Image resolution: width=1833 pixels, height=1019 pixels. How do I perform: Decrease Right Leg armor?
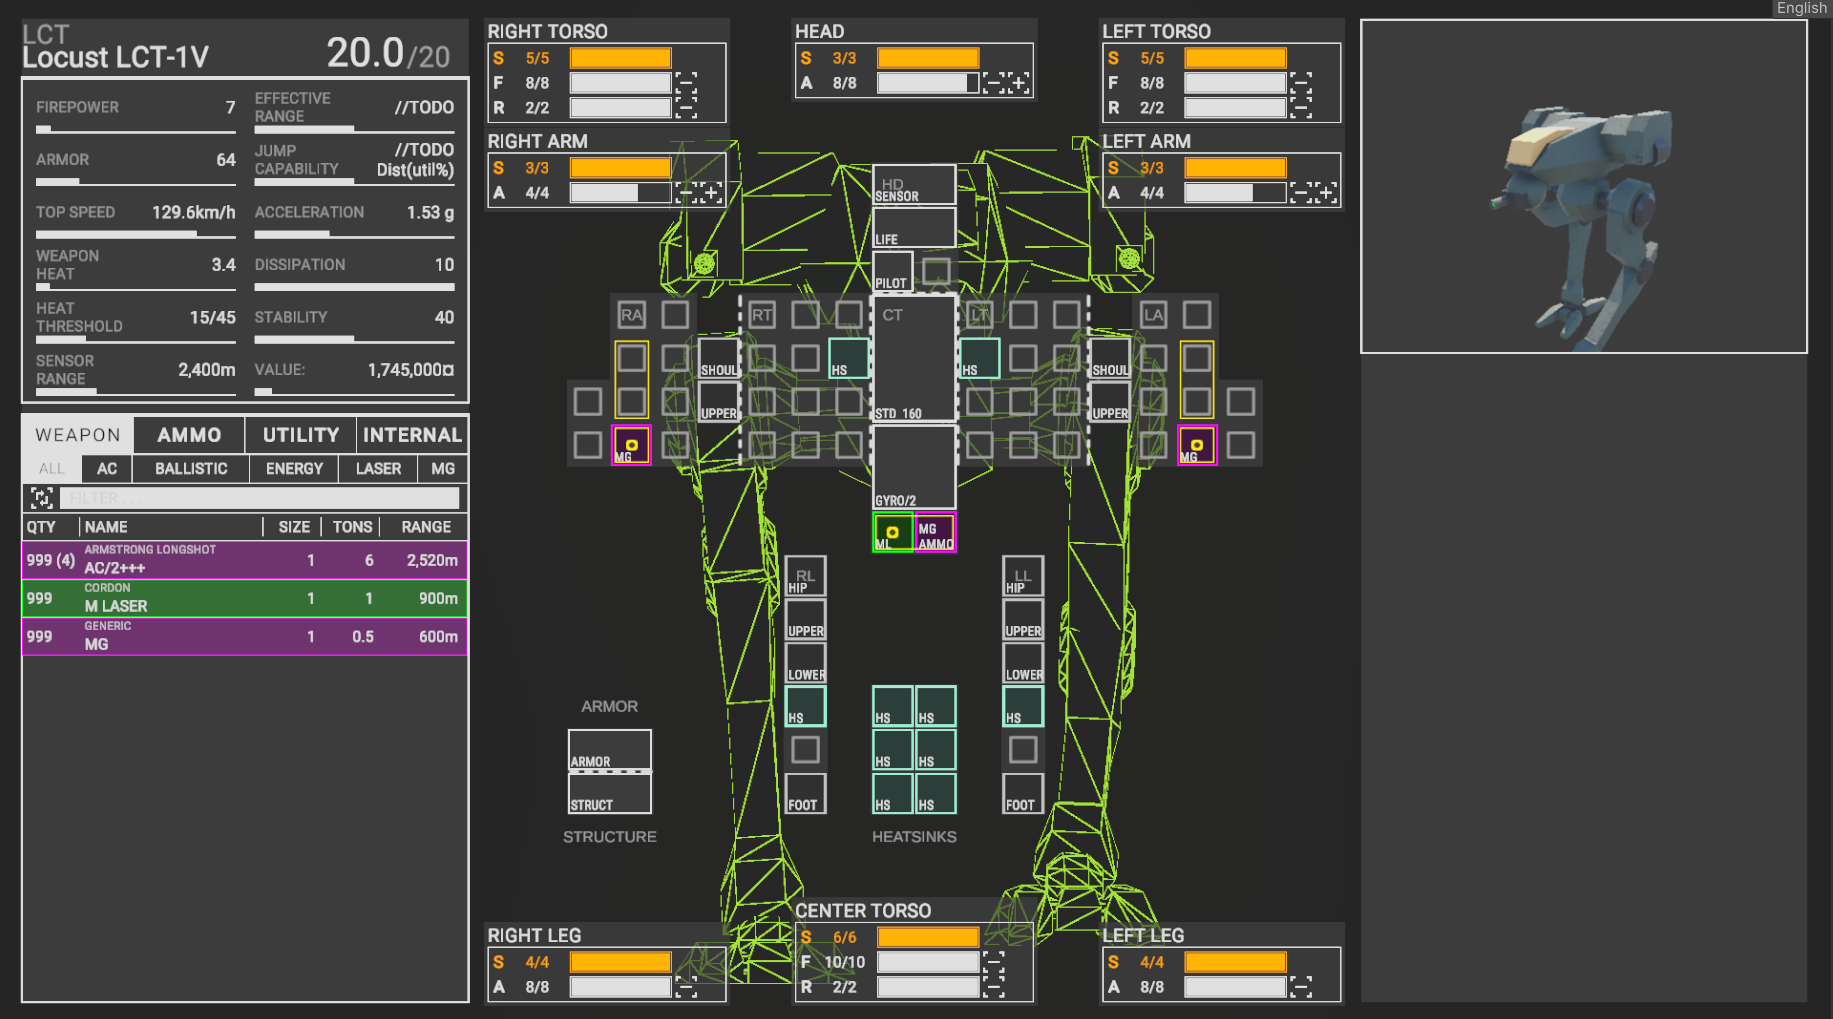tap(686, 987)
